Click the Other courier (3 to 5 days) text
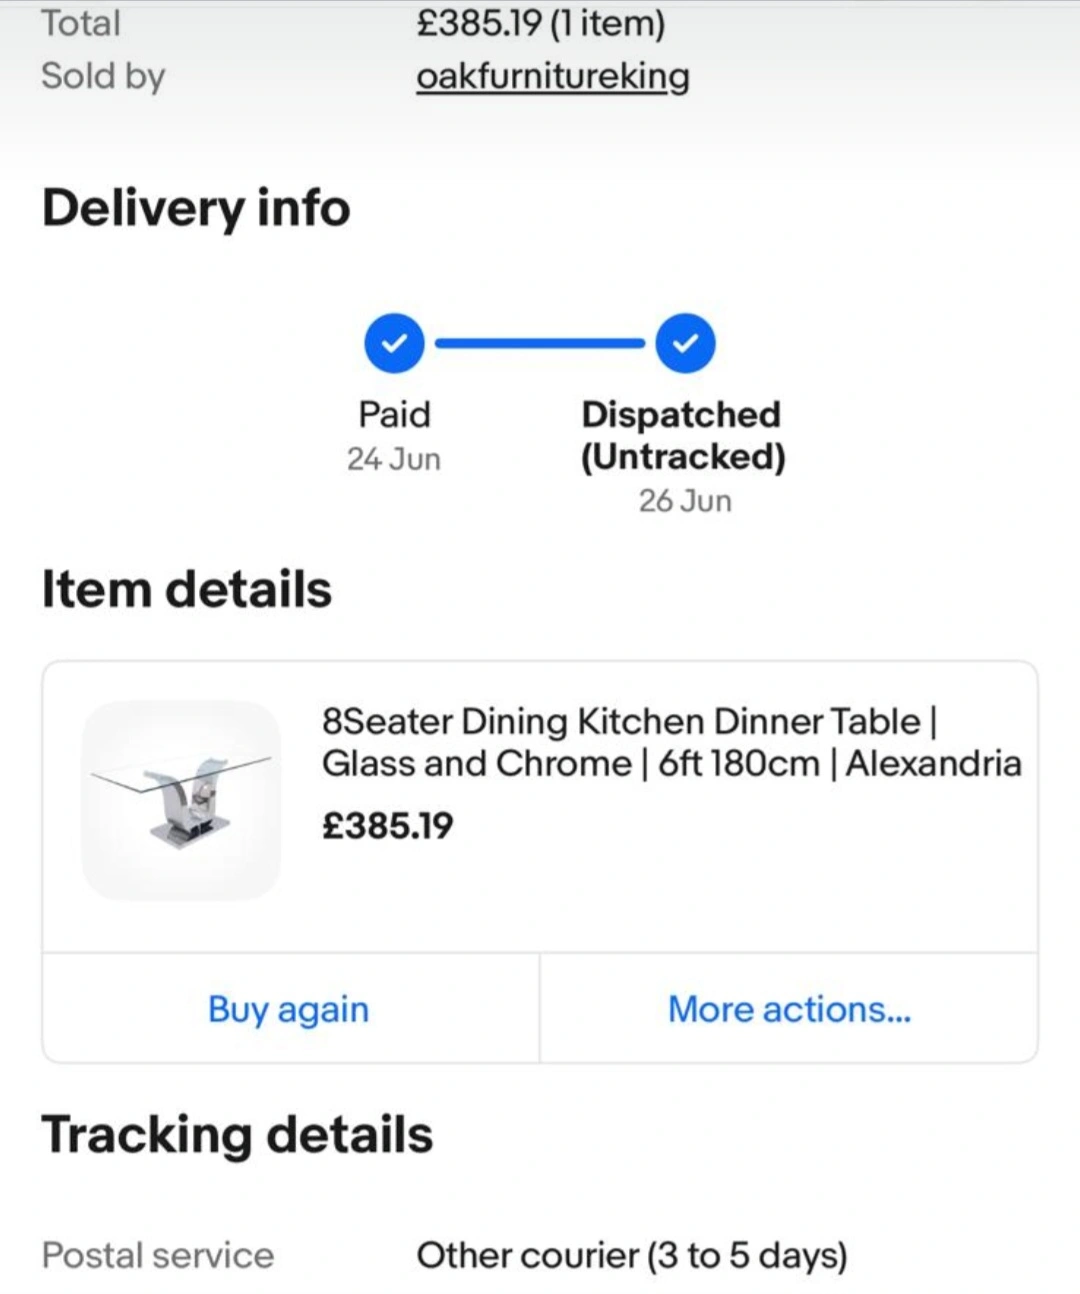 [631, 1255]
